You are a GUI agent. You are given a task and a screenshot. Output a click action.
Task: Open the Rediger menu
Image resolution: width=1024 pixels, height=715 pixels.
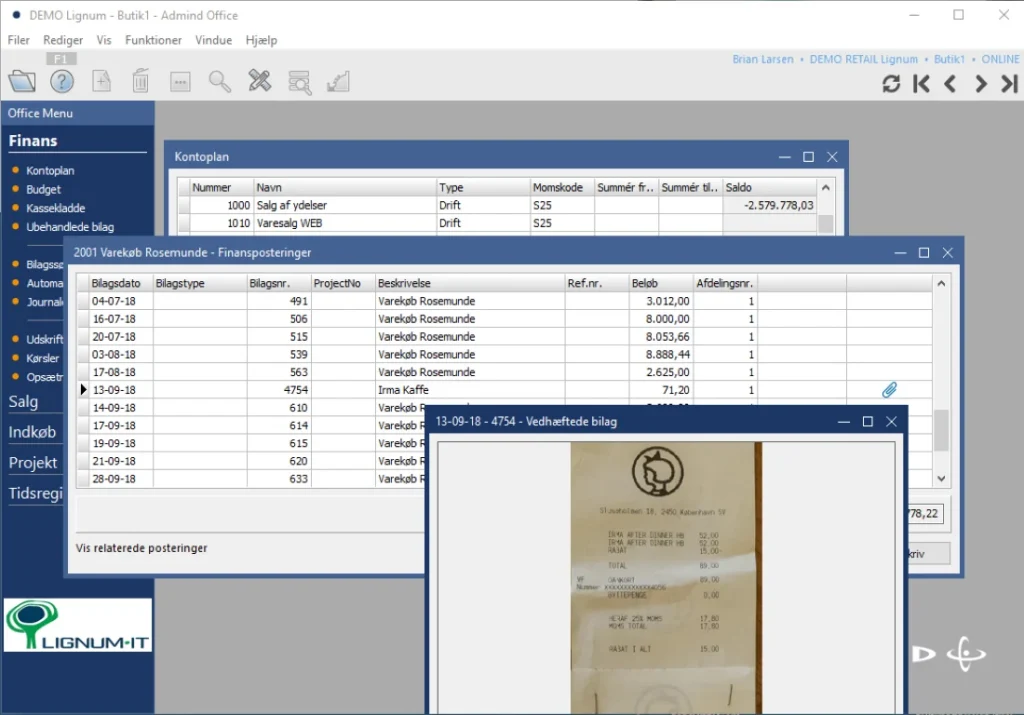63,40
